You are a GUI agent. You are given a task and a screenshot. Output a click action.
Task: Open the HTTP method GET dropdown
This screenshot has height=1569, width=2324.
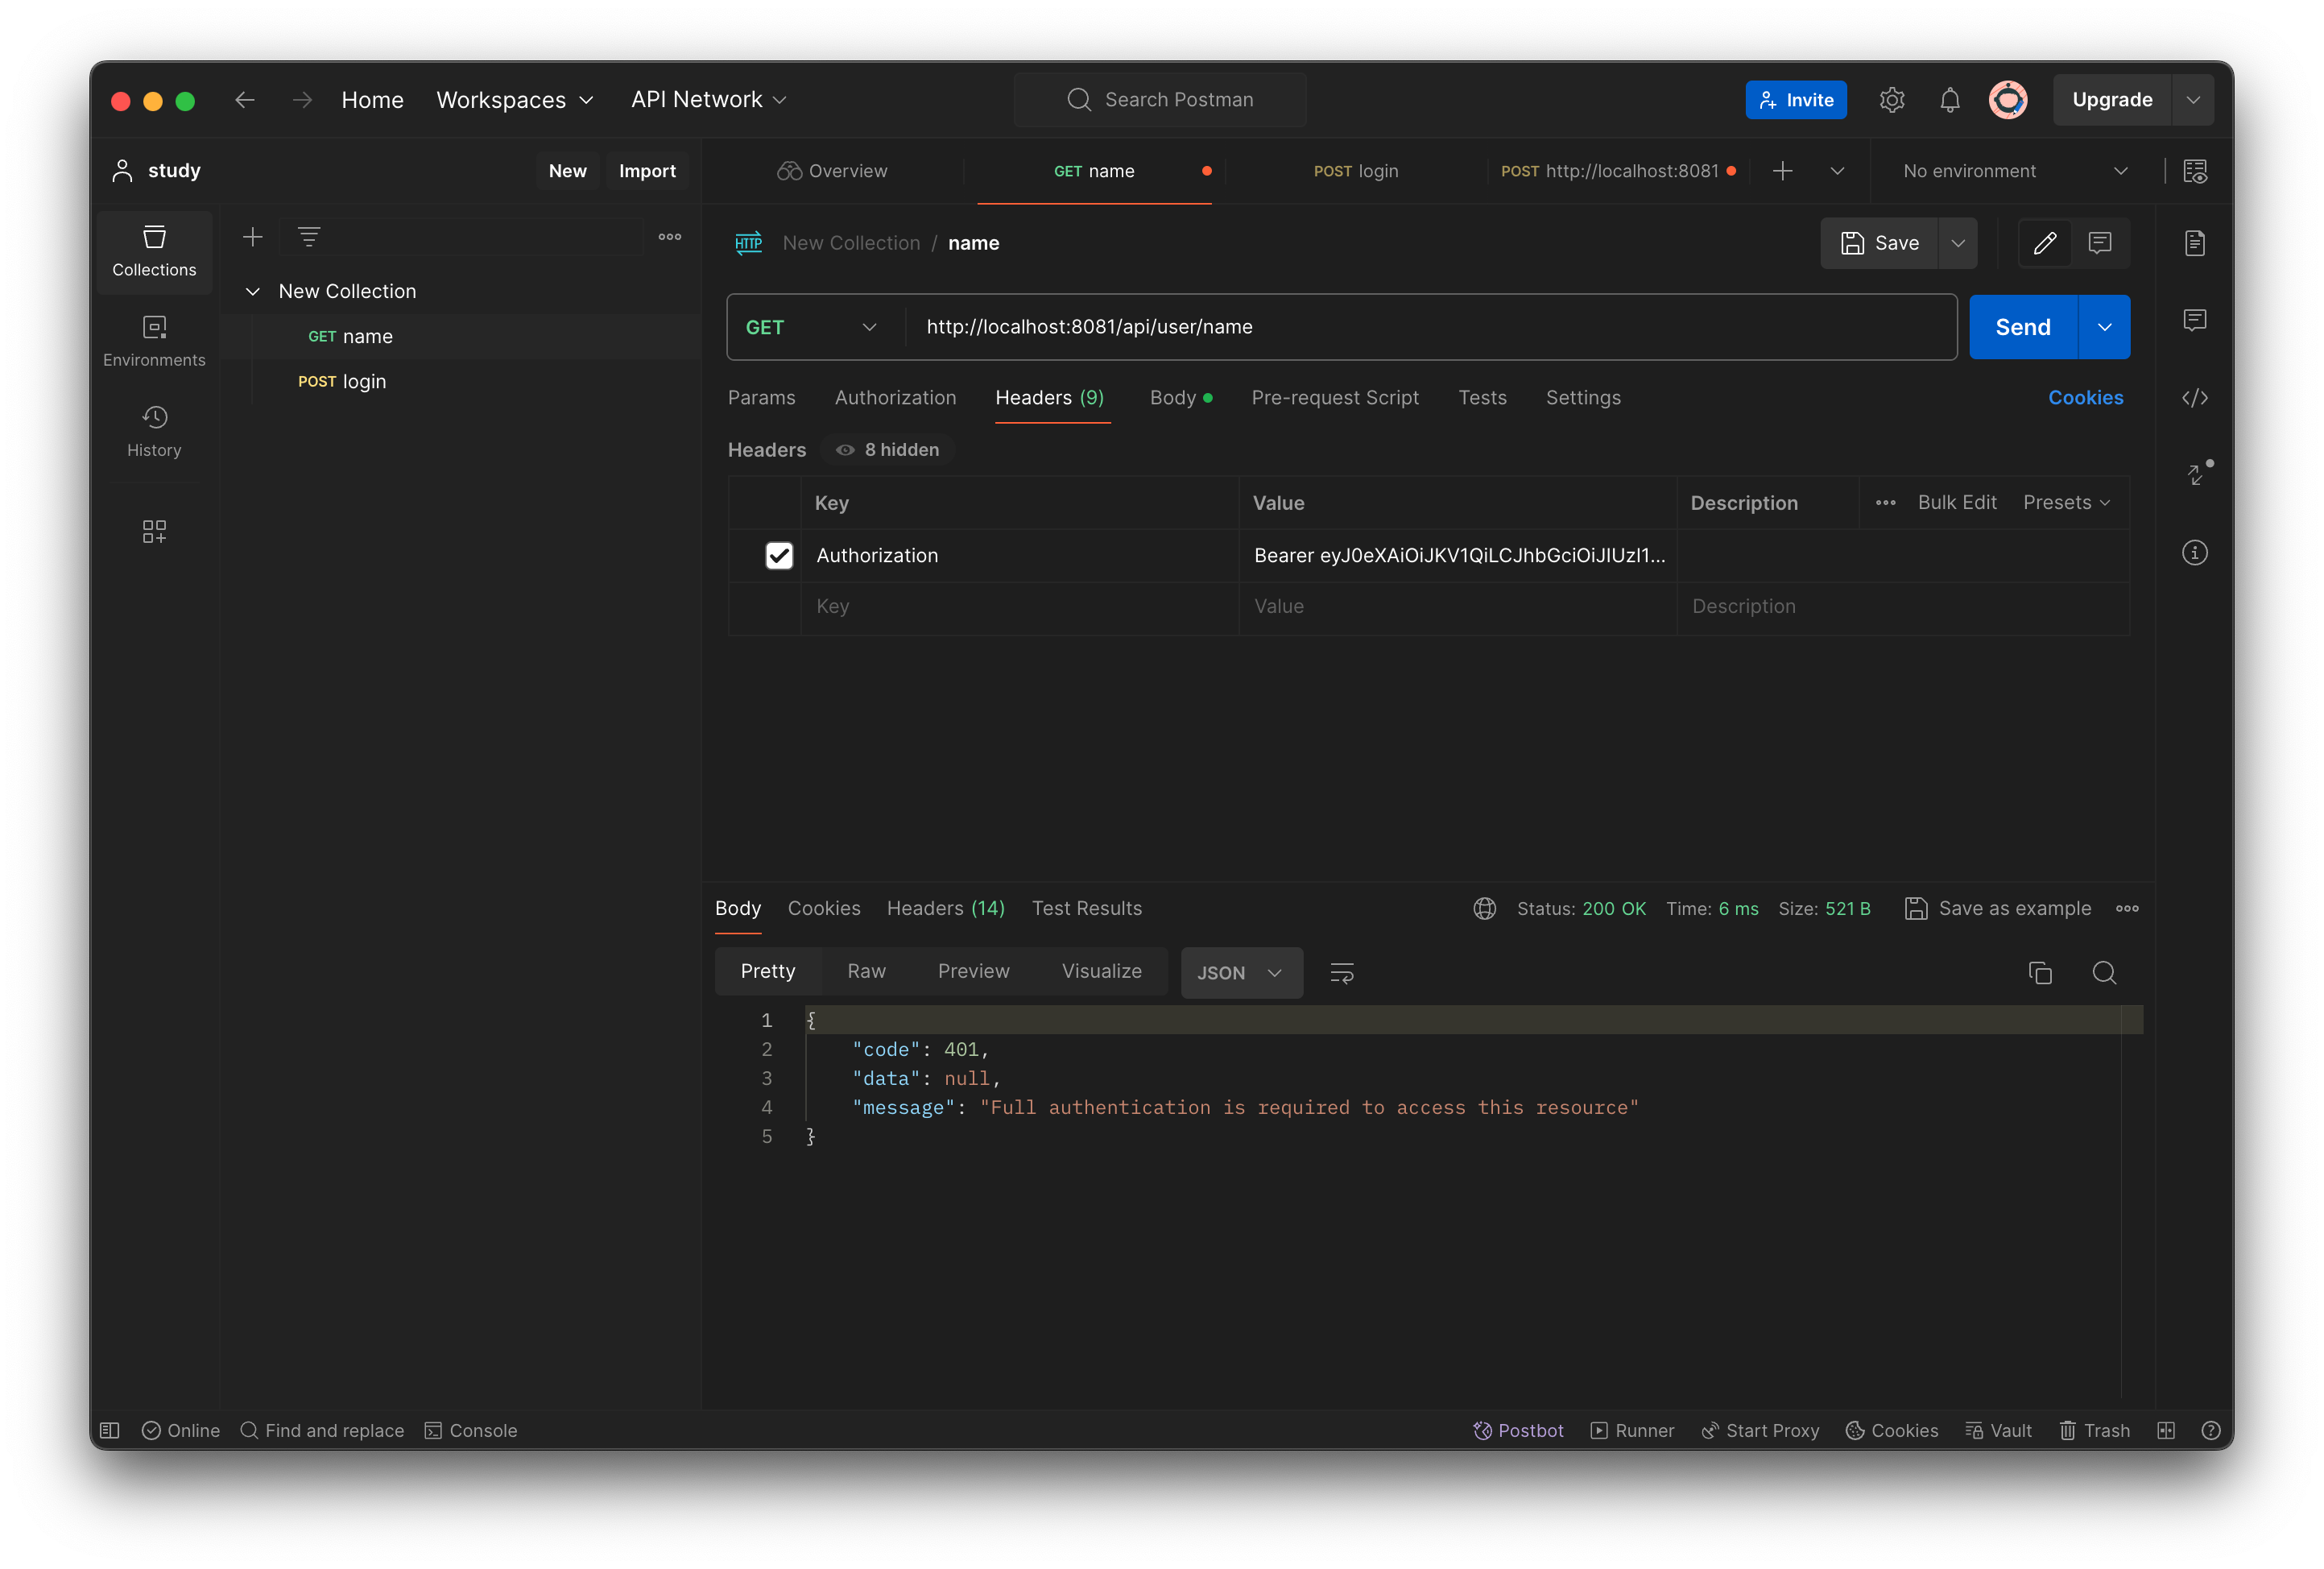[x=811, y=327]
